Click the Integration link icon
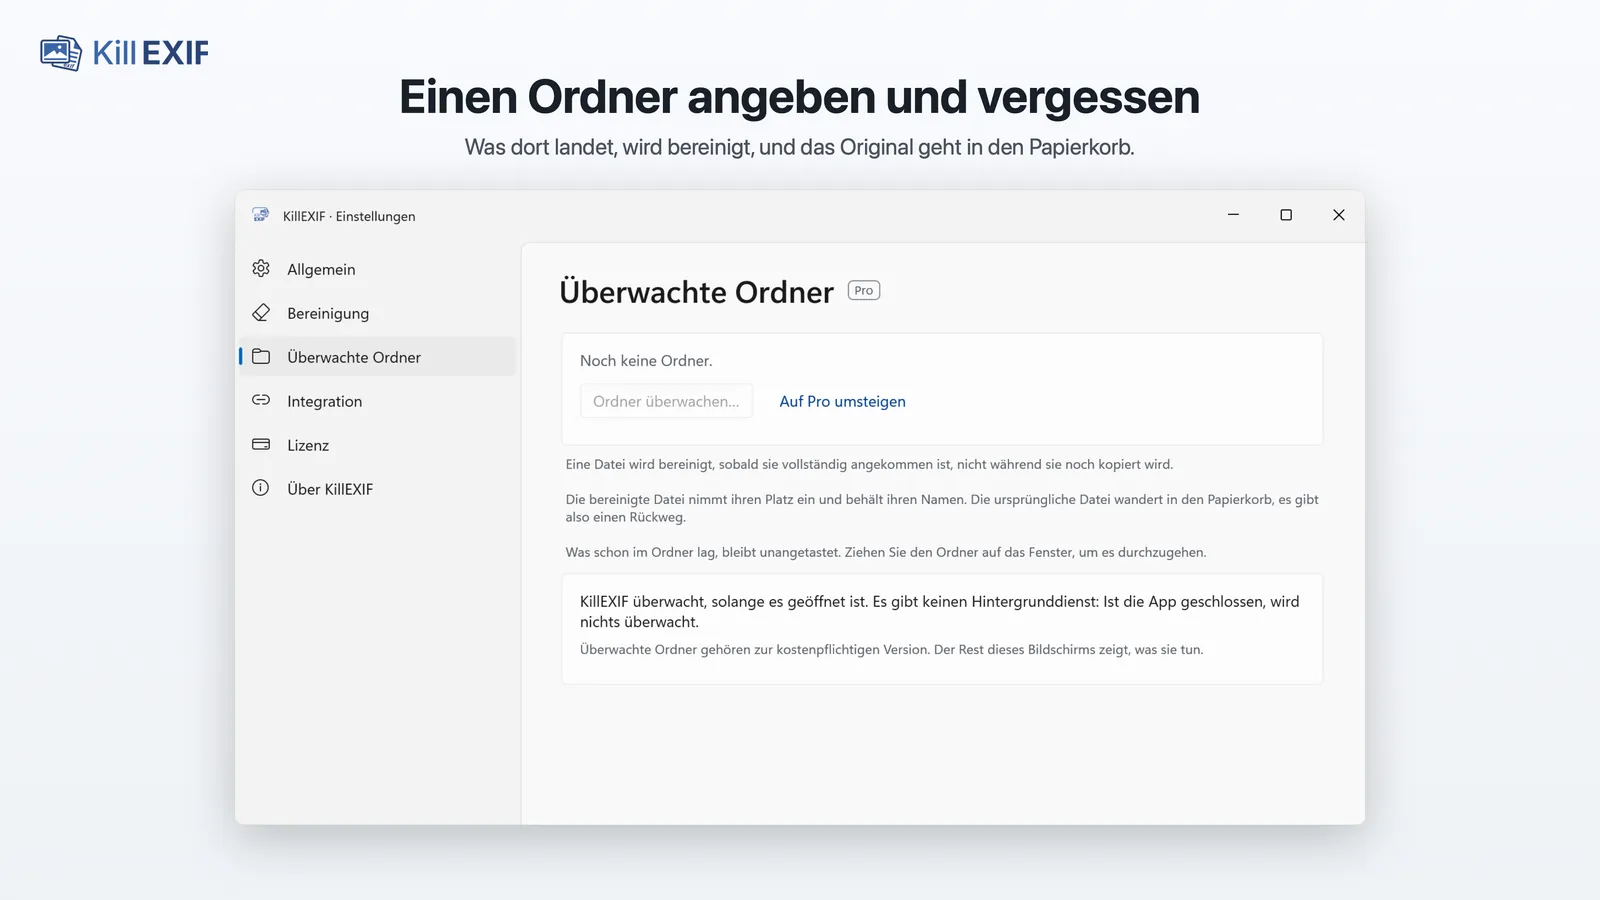The image size is (1600, 900). click(x=261, y=400)
